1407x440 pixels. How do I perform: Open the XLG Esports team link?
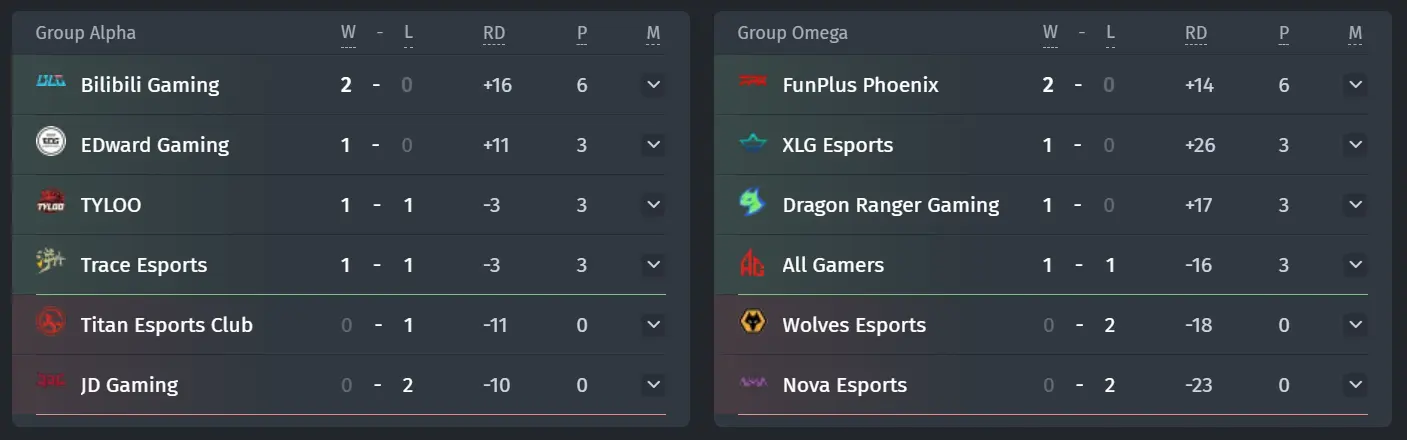[x=838, y=145]
